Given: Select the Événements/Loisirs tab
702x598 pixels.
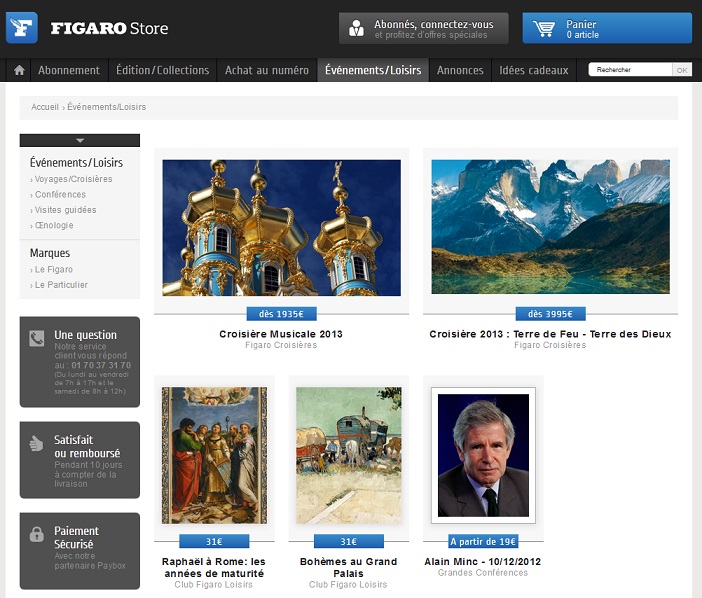Looking at the screenshot, I should (x=373, y=70).
